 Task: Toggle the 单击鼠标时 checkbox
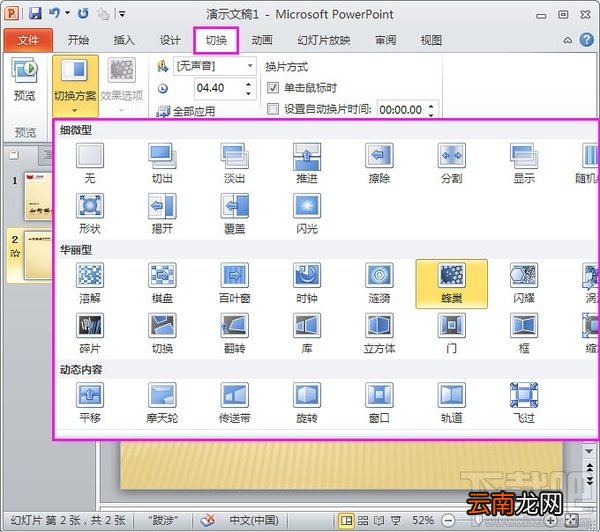(x=272, y=88)
